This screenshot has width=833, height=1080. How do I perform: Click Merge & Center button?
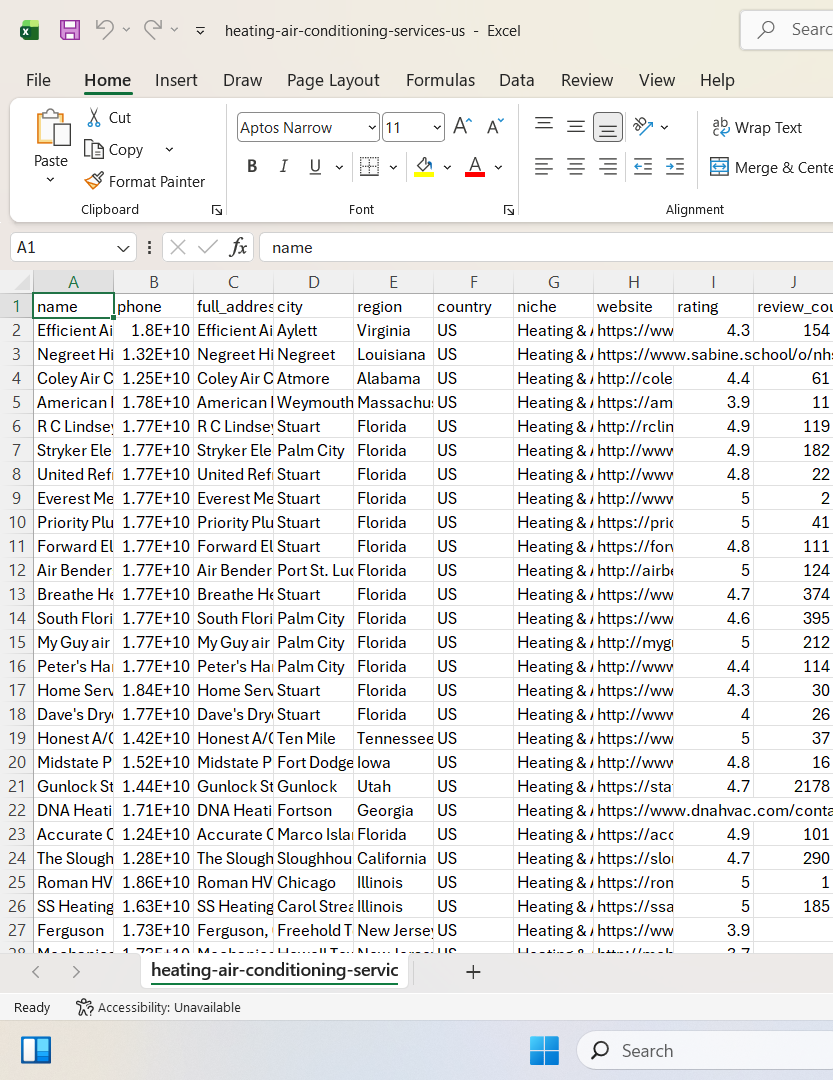click(771, 167)
